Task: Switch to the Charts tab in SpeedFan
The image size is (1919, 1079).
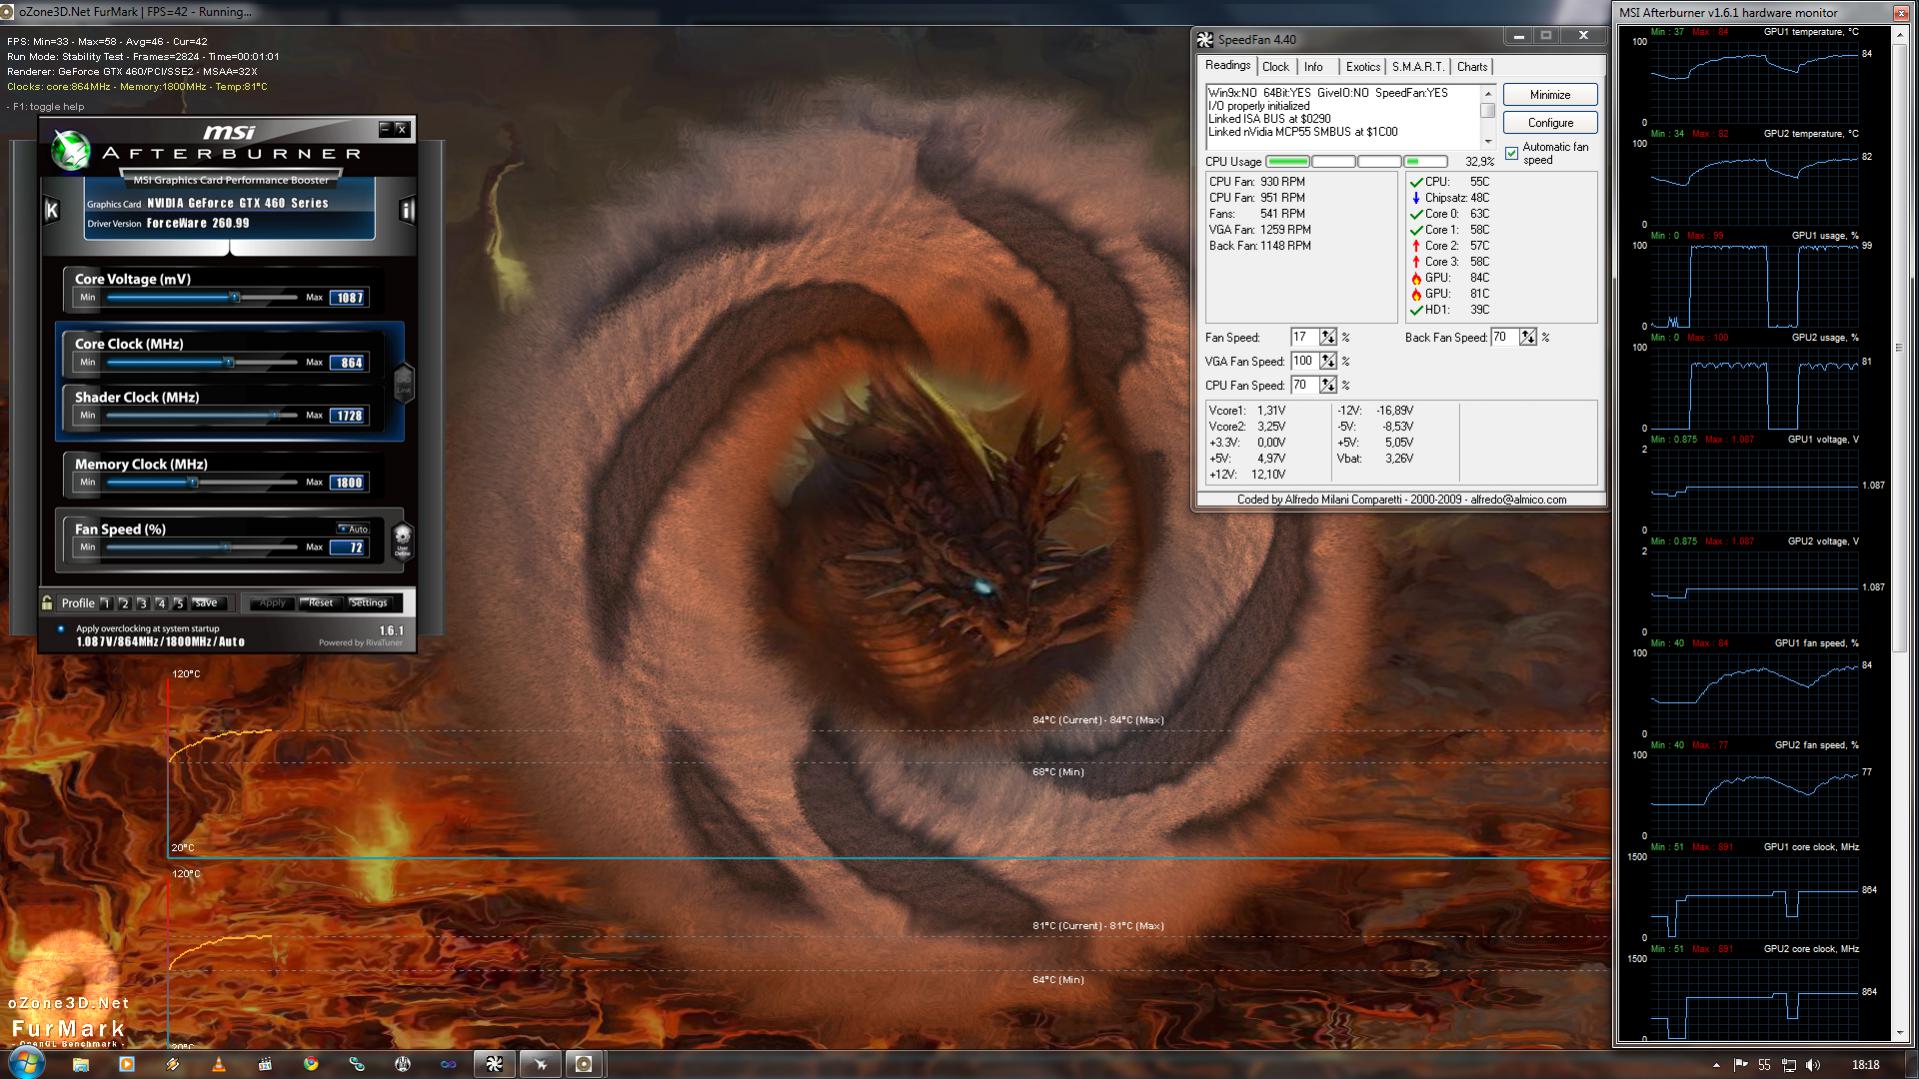Action: (x=1472, y=67)
